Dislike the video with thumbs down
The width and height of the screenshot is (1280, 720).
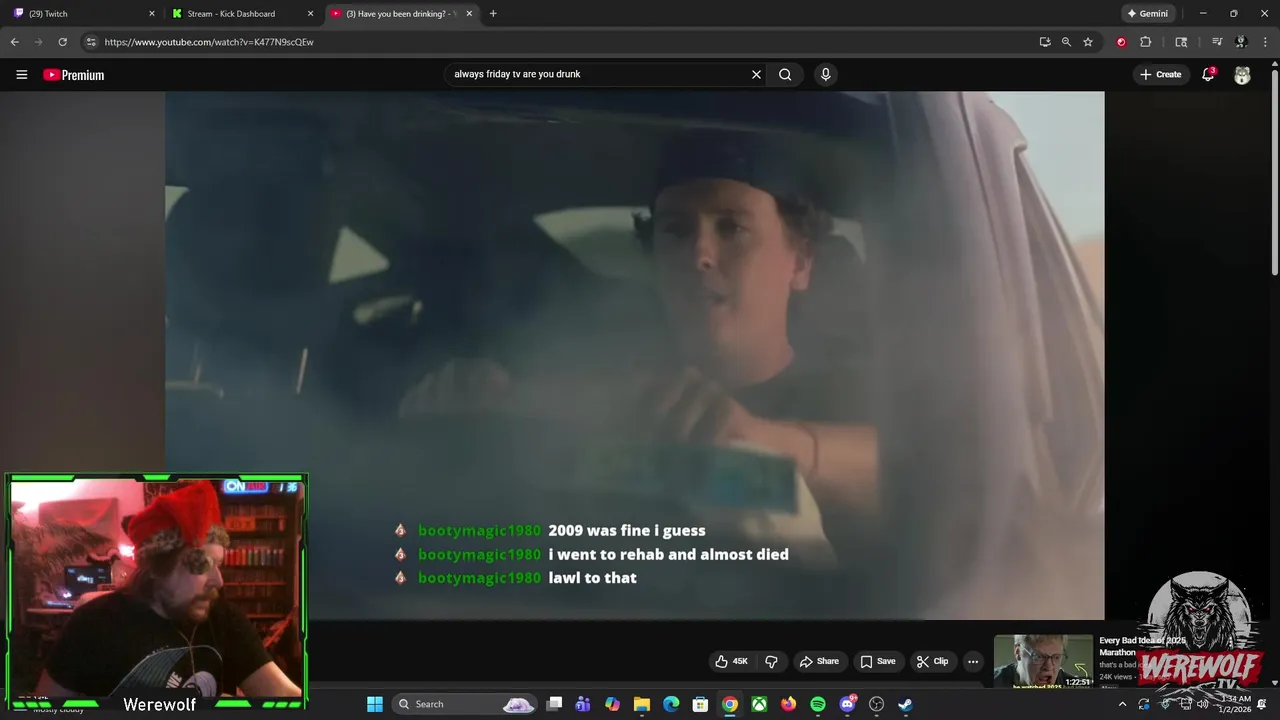[x=771, y=661]
